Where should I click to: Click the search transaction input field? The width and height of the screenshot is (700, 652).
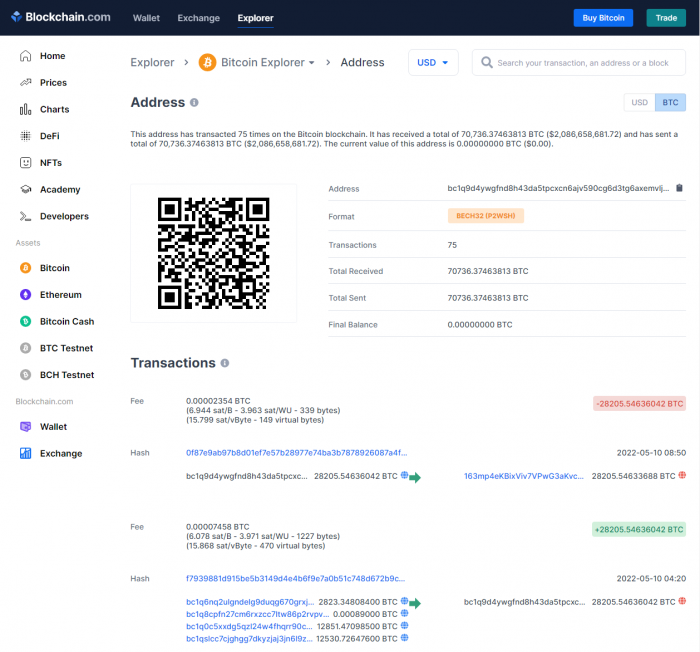(579, 63)
